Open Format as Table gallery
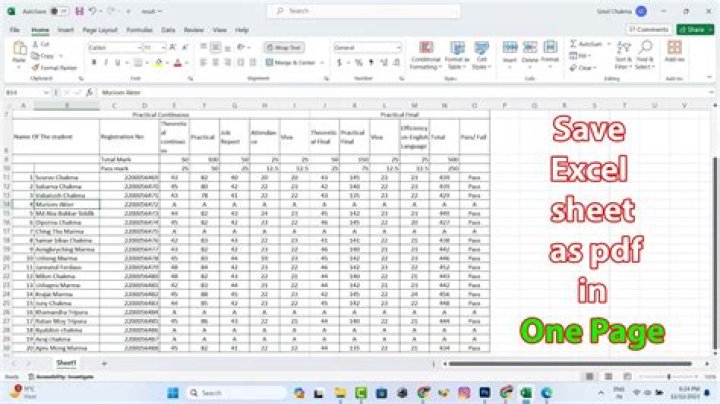The image size is (720, 404). click(x=457, y=56)
